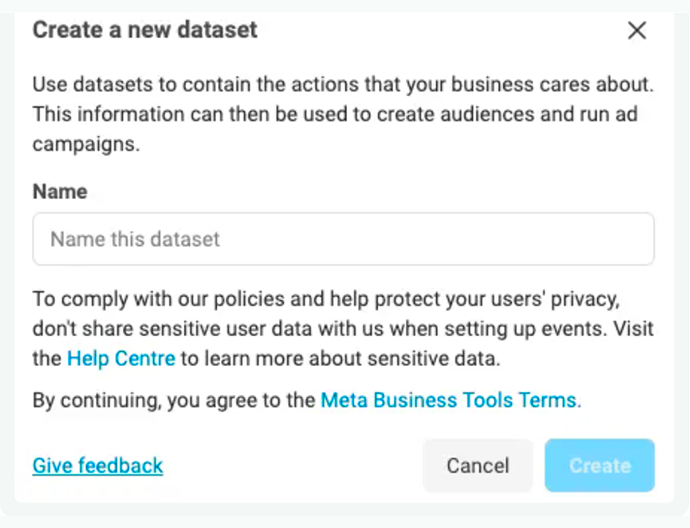Screen dimensions: 690x528
Task: Open the Meta Business Tools Terms link
Action: coord(448,401)
